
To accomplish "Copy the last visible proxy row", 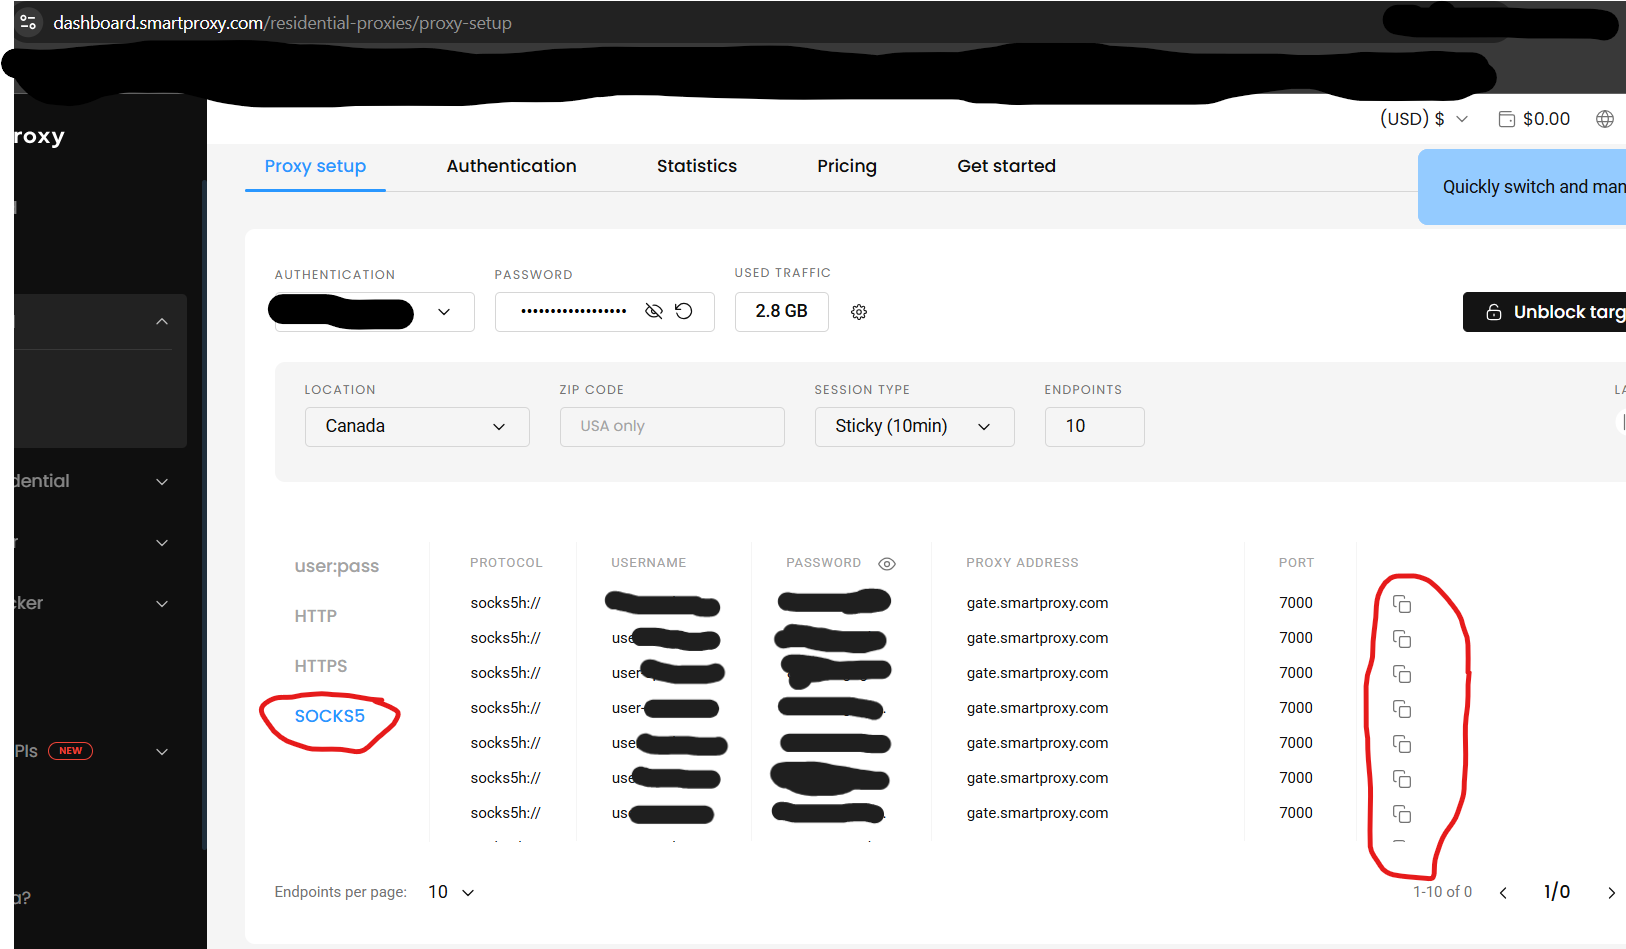I will click(x=1402, y=814).
